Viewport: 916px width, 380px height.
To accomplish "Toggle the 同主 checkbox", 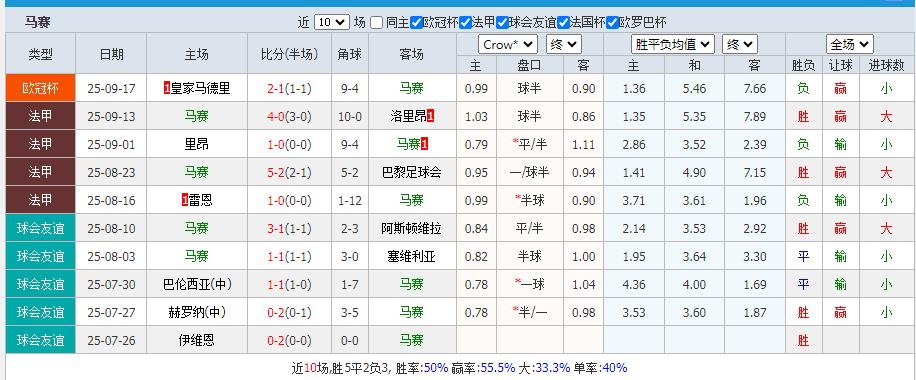I will [377, 23].
